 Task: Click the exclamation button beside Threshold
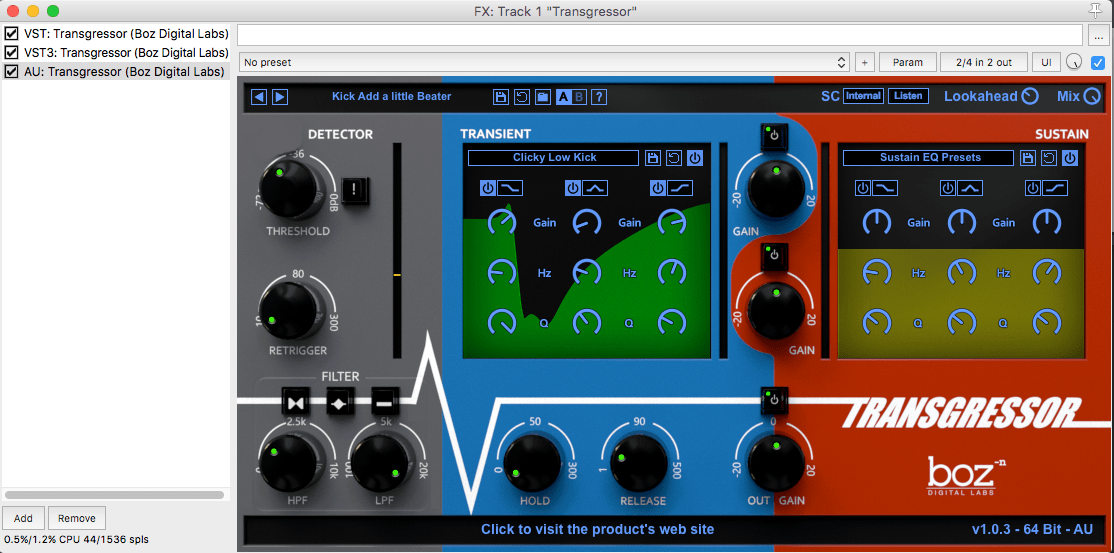pos(353,190)
